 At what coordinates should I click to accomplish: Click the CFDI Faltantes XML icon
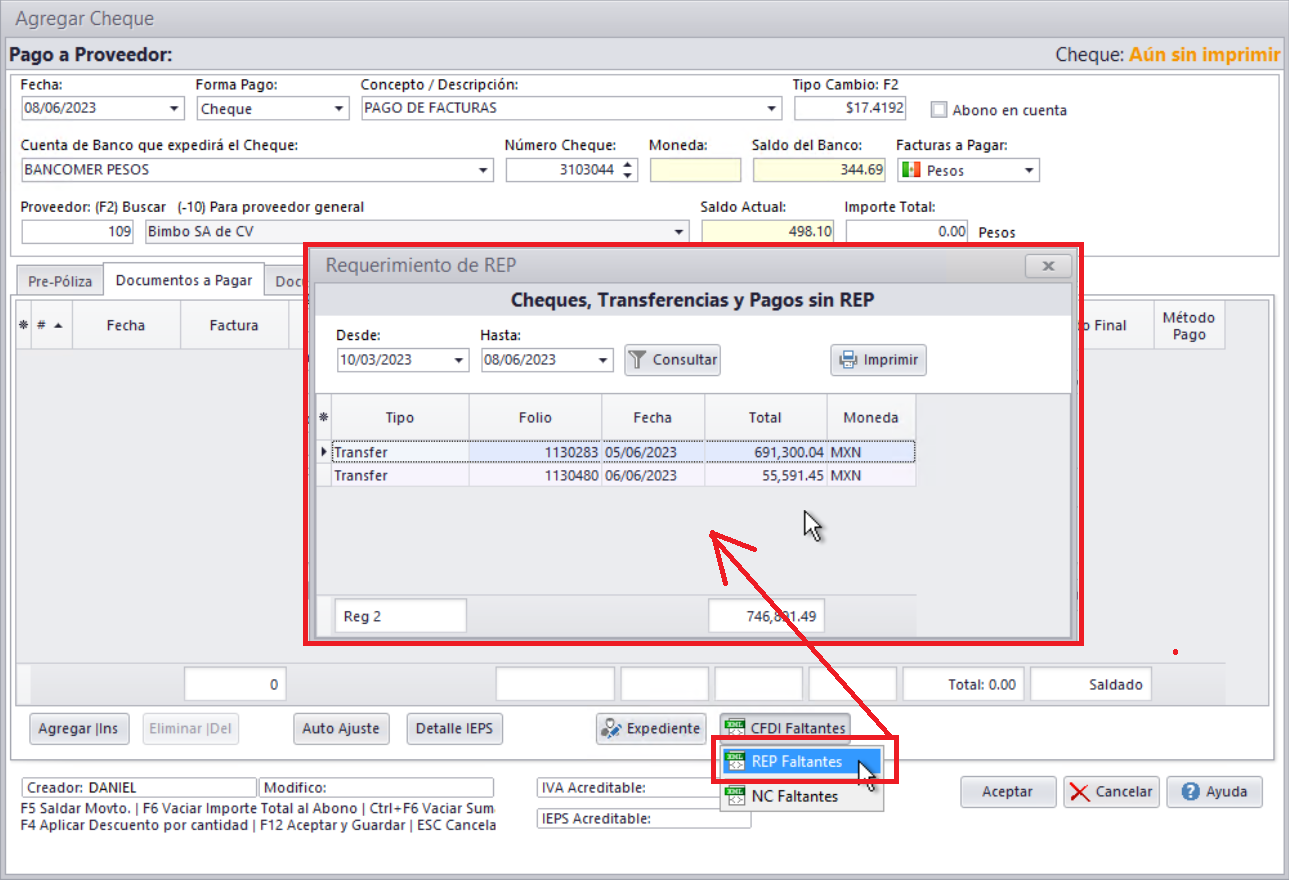coord(736,729)
